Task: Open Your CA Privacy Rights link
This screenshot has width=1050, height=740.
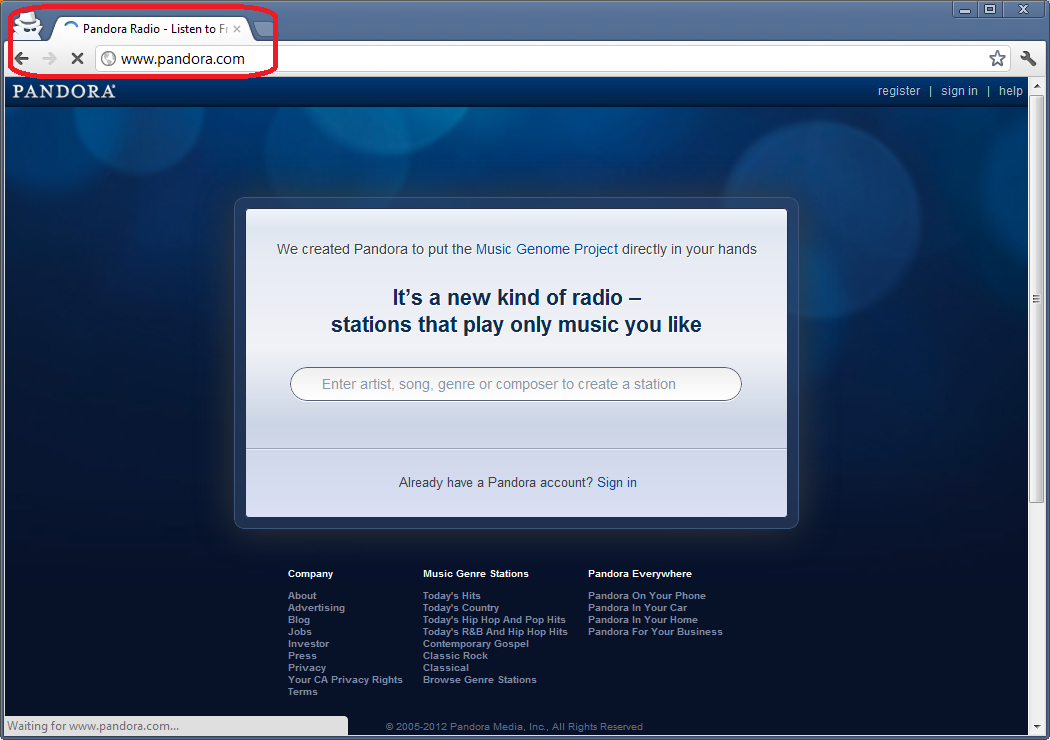Action: point(345,680)
